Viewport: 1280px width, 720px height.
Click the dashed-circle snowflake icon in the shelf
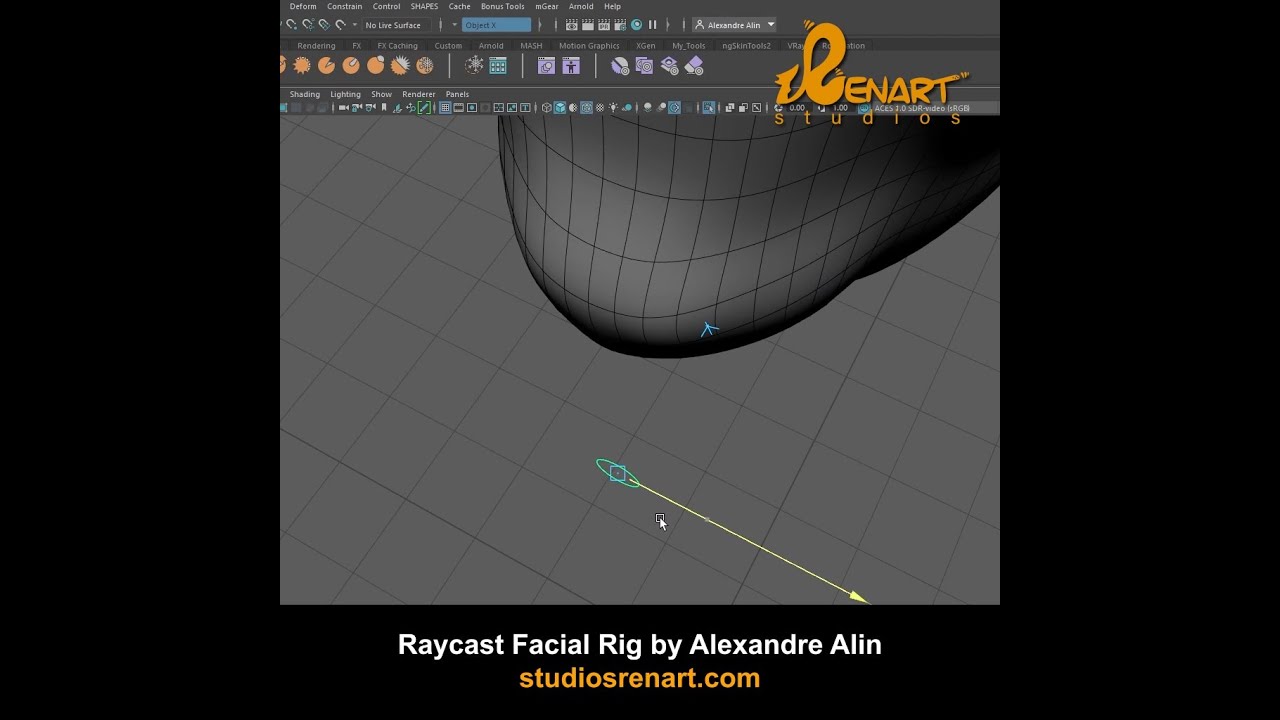coord(474,65)
